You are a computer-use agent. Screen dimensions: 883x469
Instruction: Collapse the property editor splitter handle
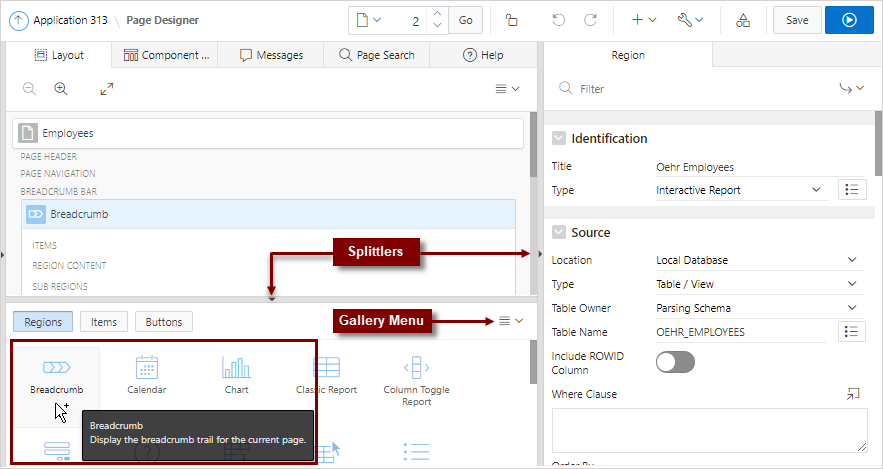pyautogui.click(x=540, y=254)
